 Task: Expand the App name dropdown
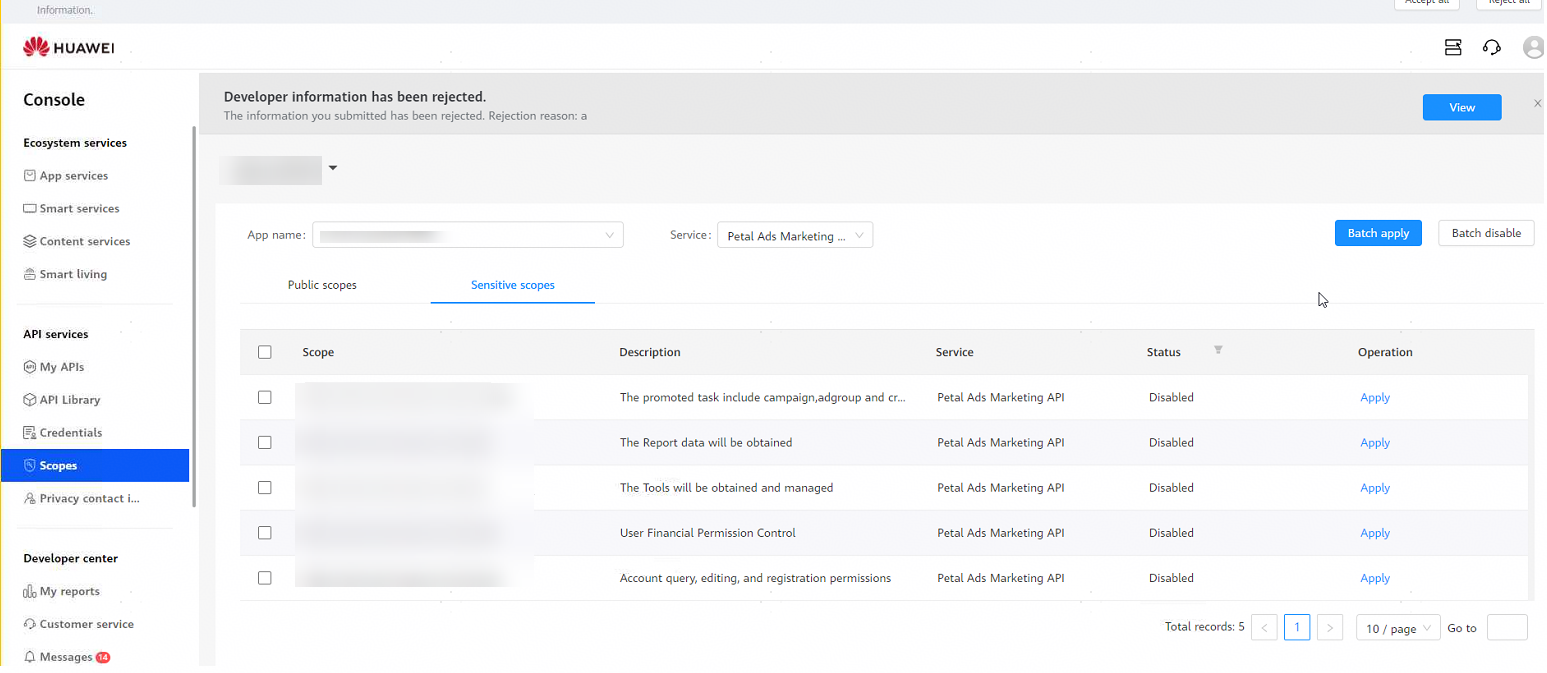click(x=467, y=234)
